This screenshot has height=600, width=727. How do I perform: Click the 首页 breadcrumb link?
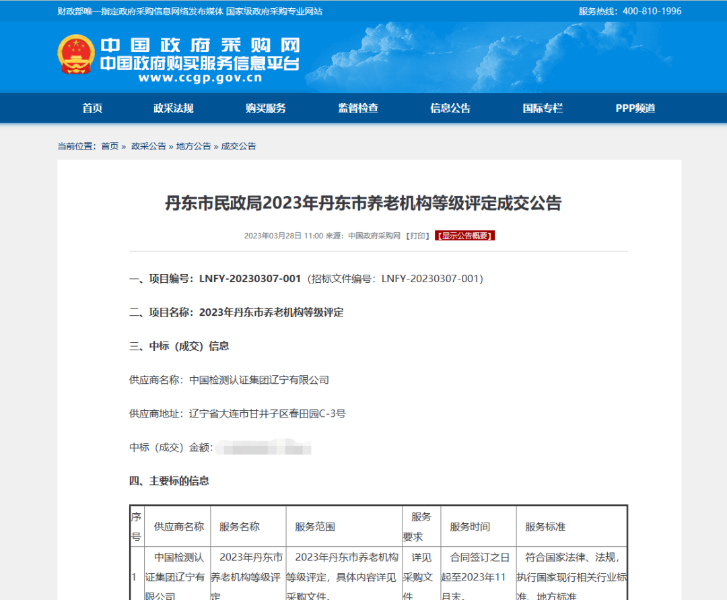pyautogui.click(x=110, y=146)
